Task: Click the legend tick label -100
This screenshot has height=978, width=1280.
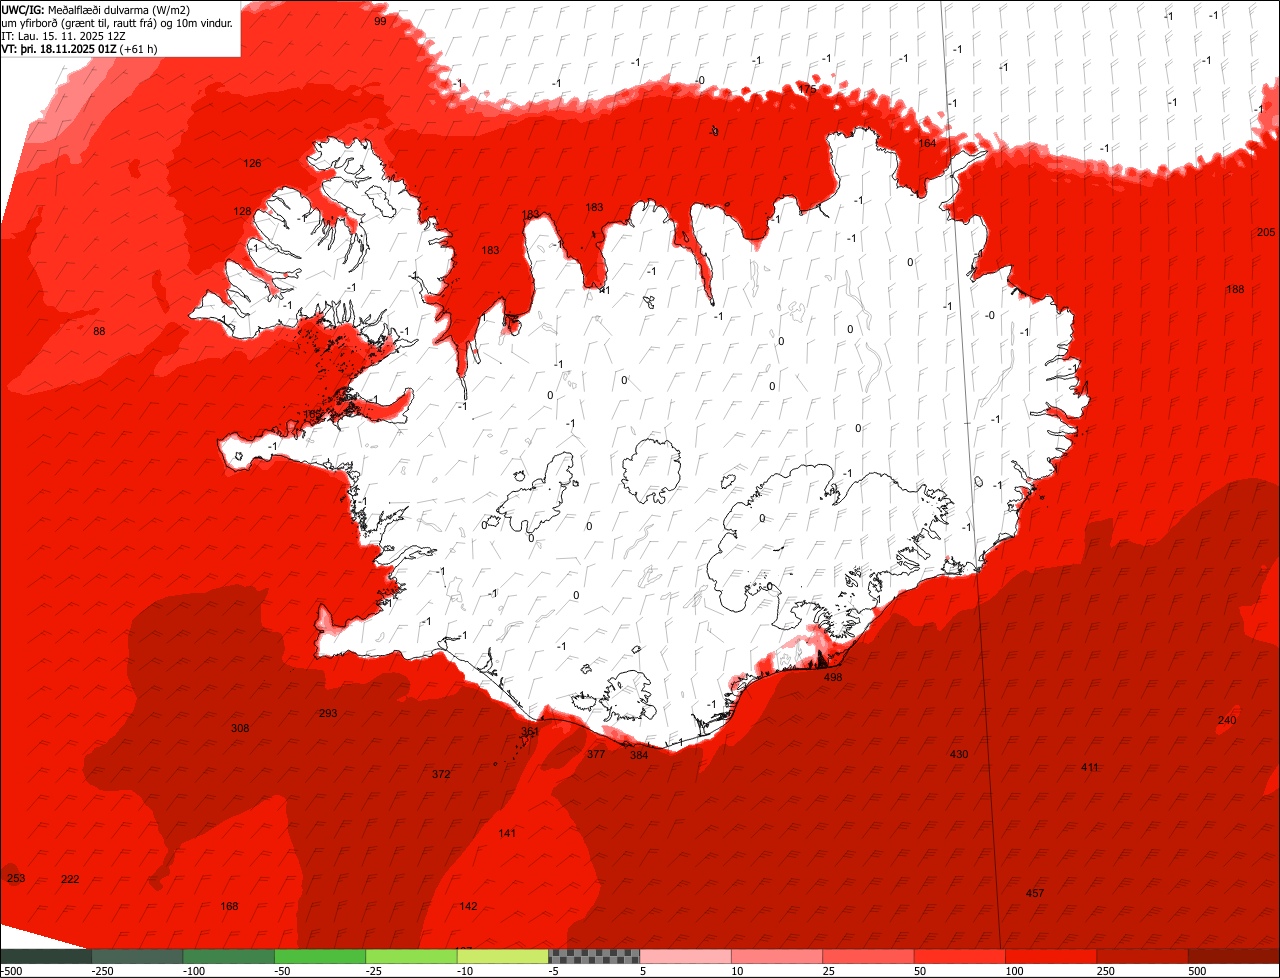Action: click(x=193, y=971)
